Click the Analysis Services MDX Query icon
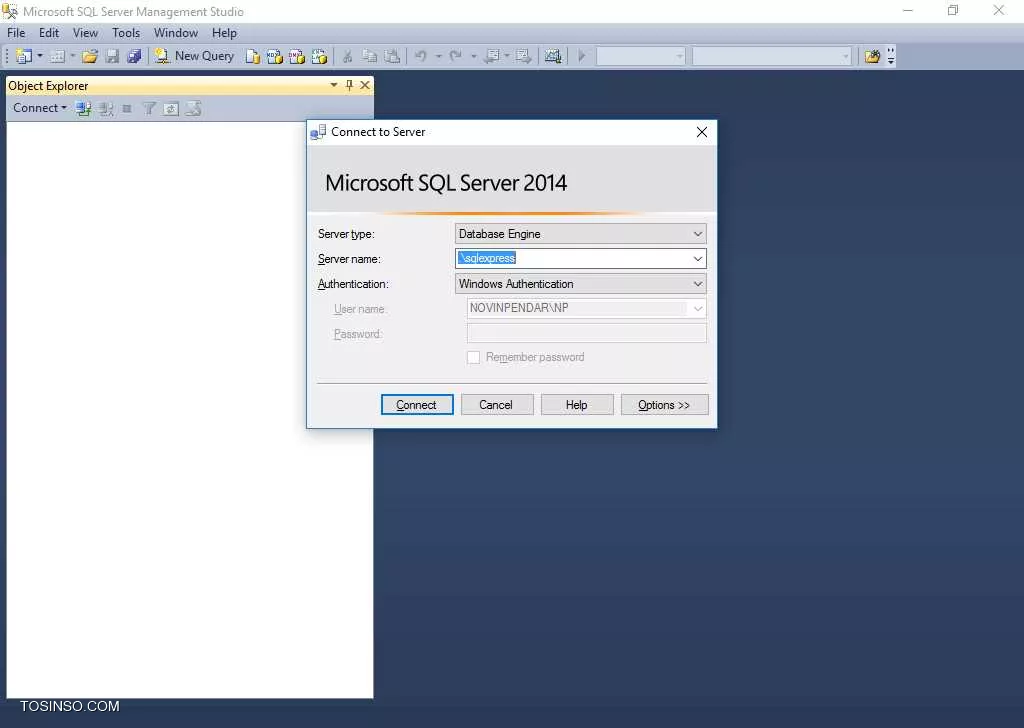Image resolution: width=1024 pixels, height=728 pixels. 274,56
